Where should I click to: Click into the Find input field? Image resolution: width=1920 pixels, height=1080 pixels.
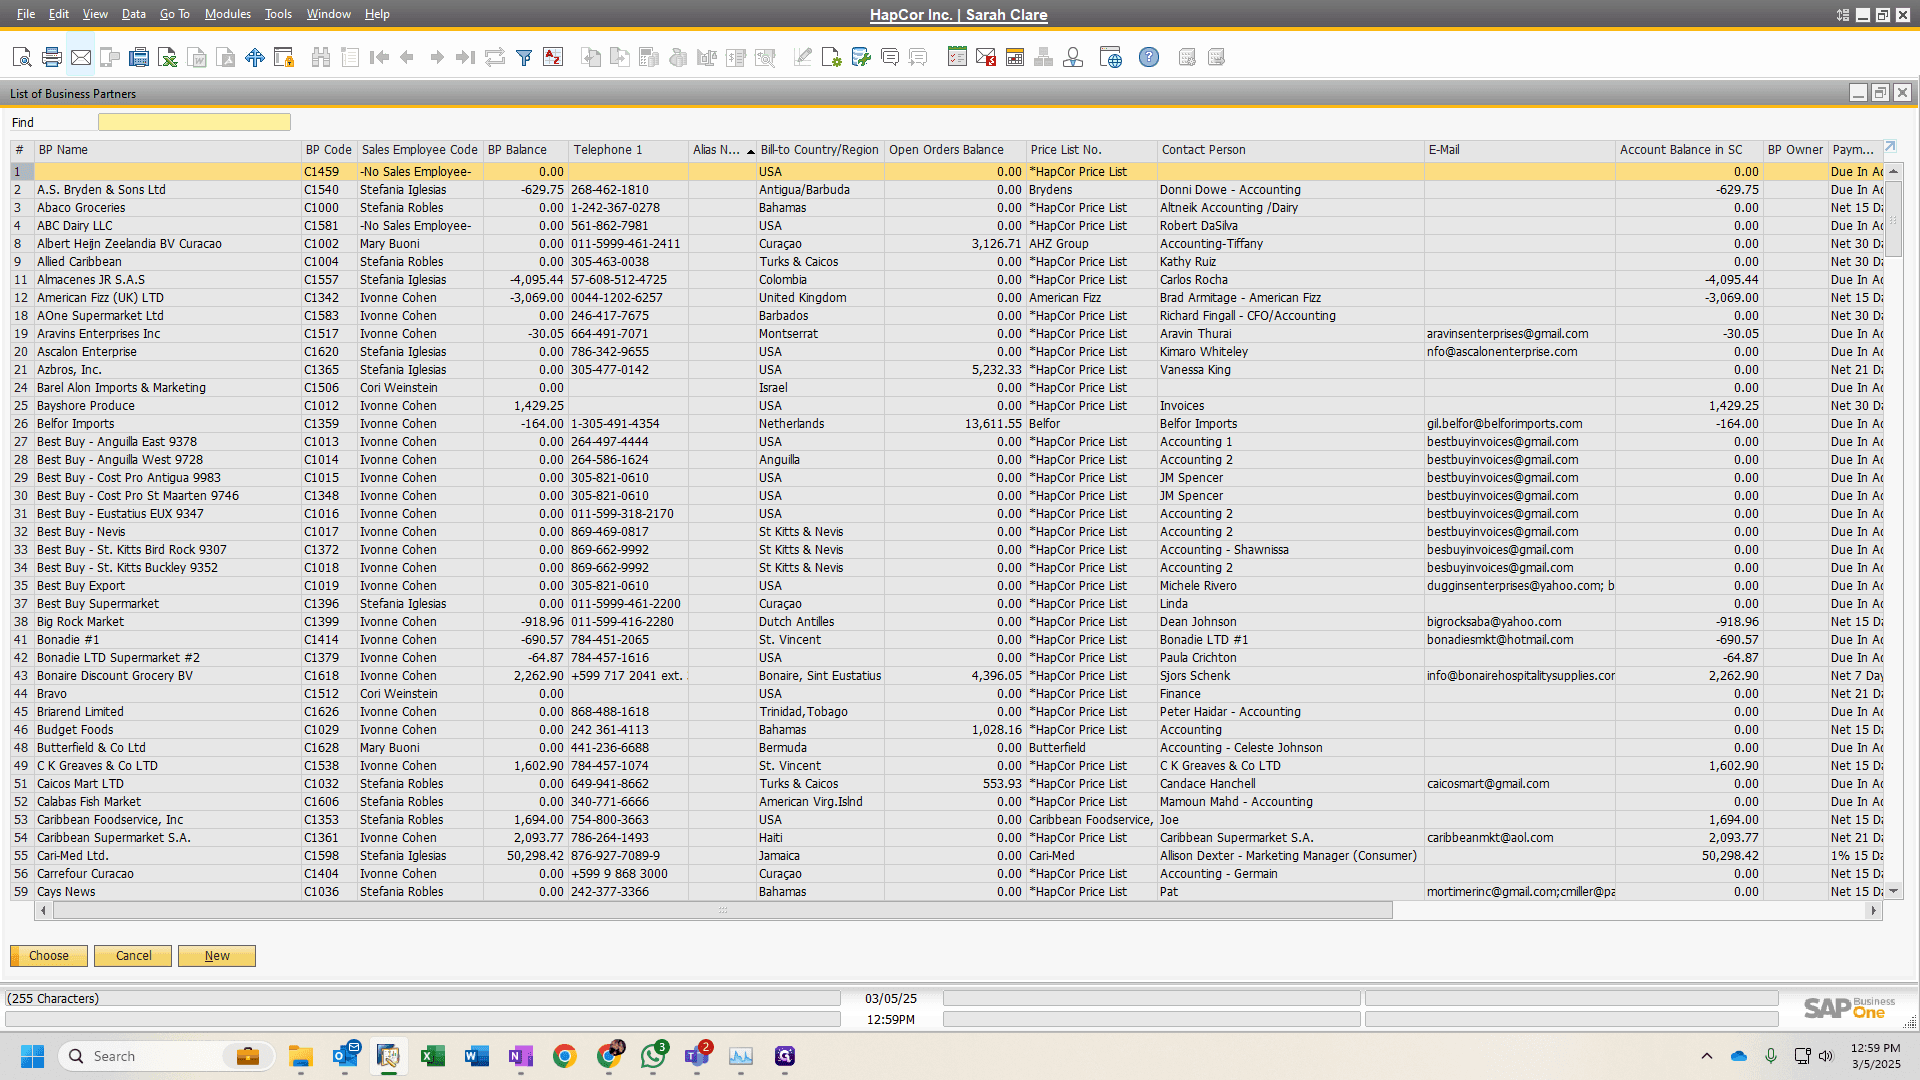[194, 122]
